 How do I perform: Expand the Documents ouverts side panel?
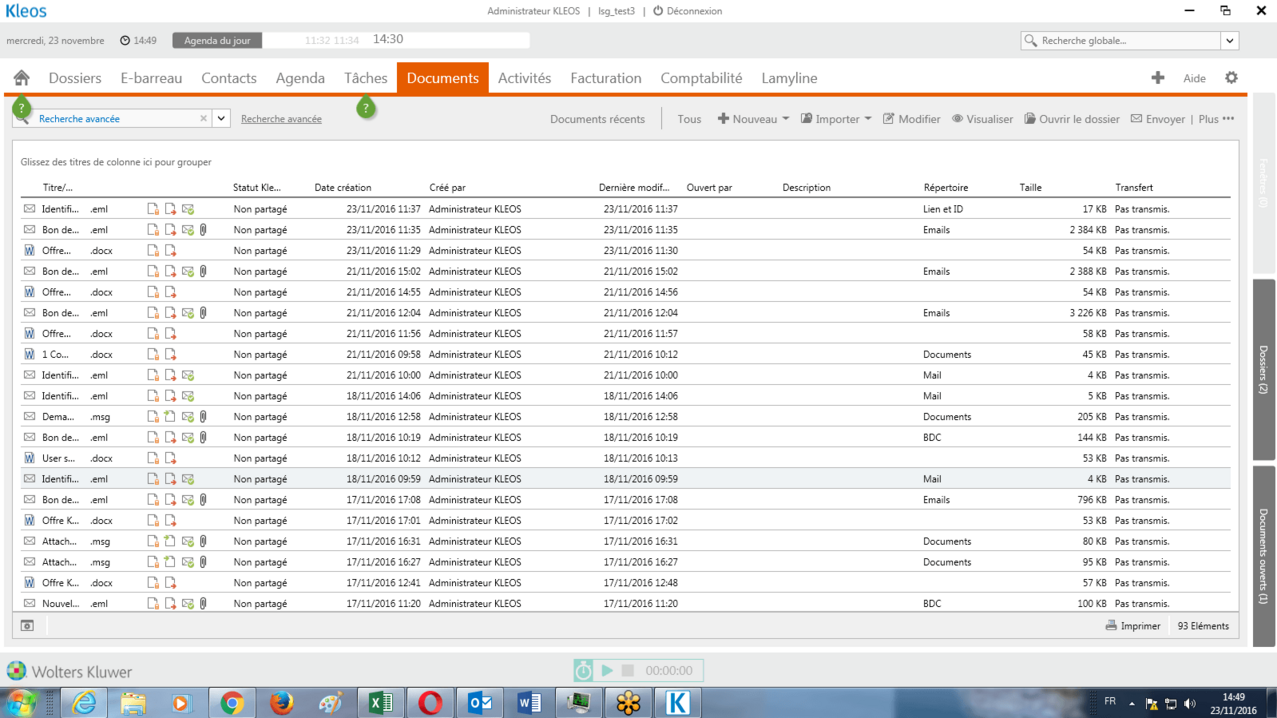pos(1263,555)
